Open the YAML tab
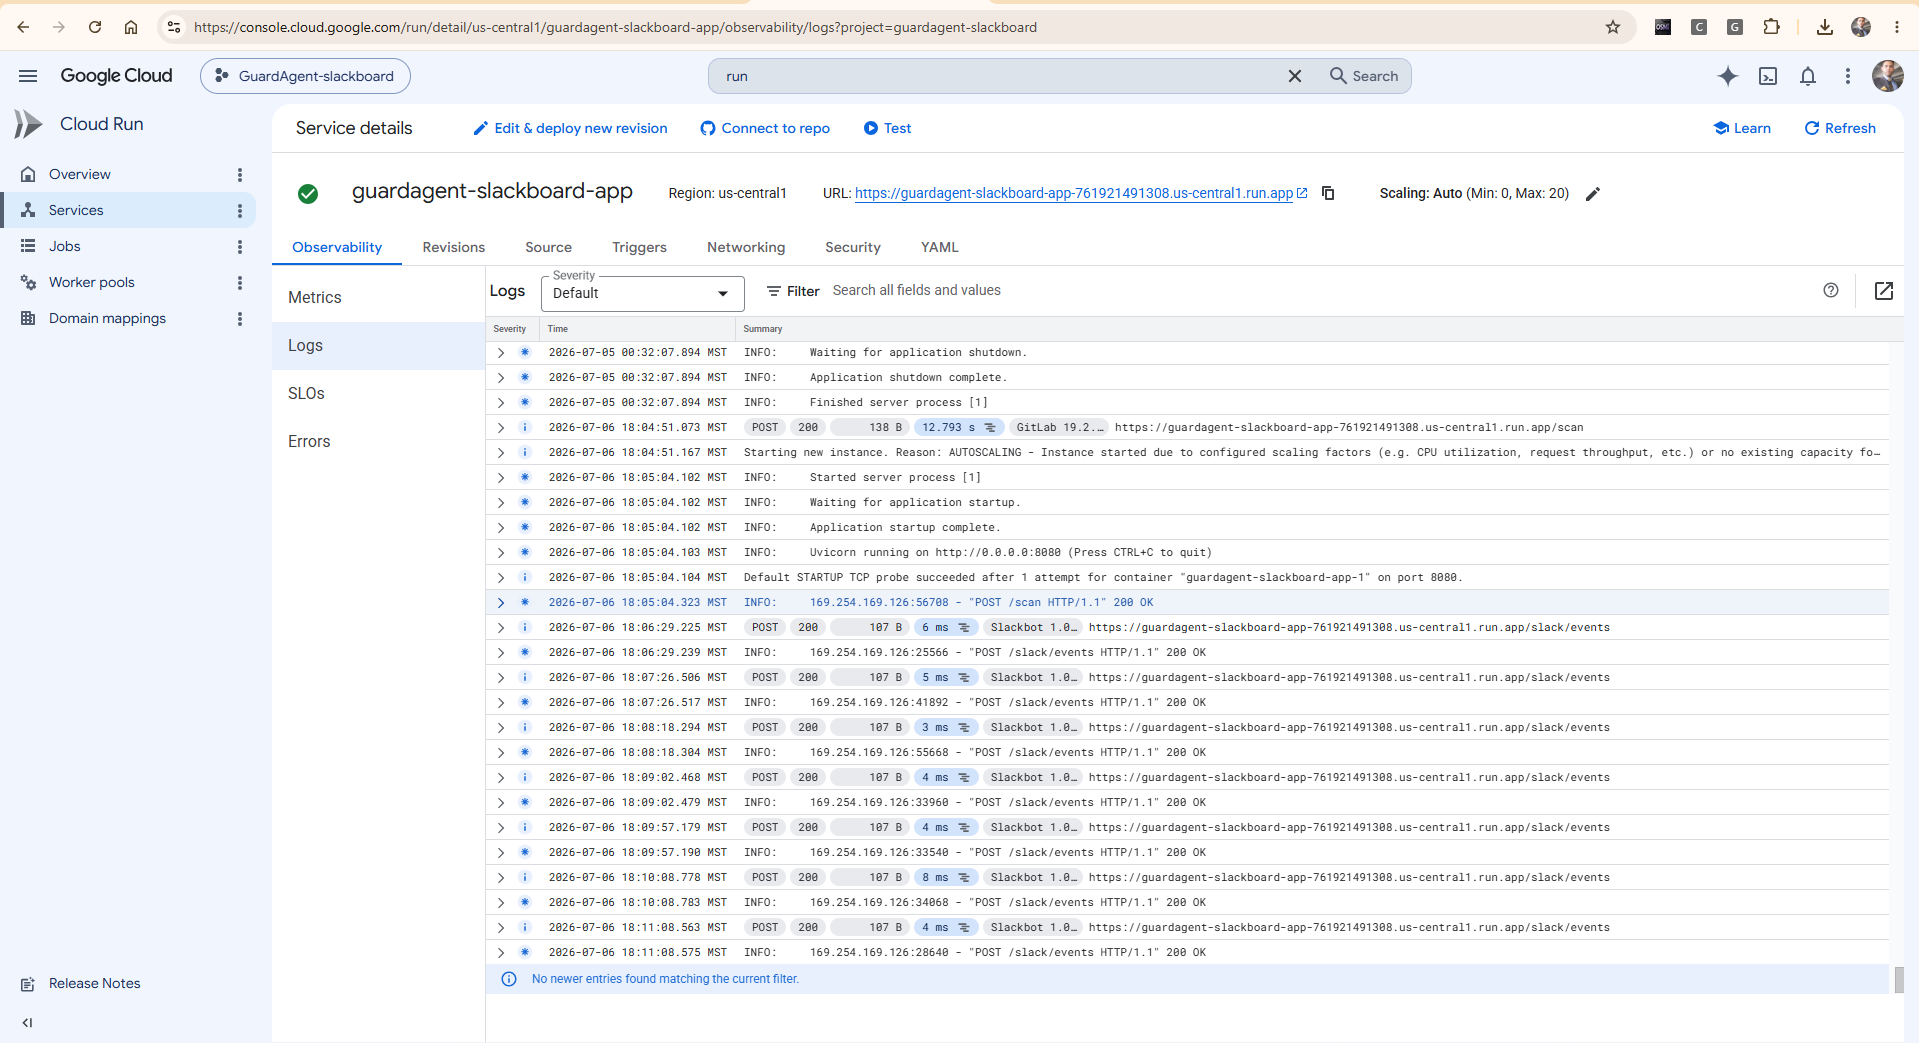1919x1043 pixels. tap(939, 247)
